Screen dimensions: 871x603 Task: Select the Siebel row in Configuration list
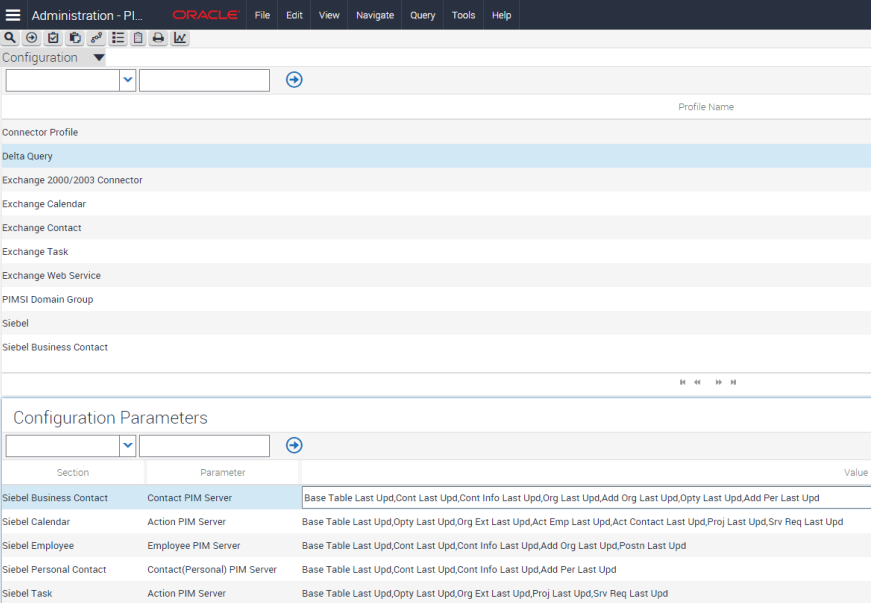point(436,323)
